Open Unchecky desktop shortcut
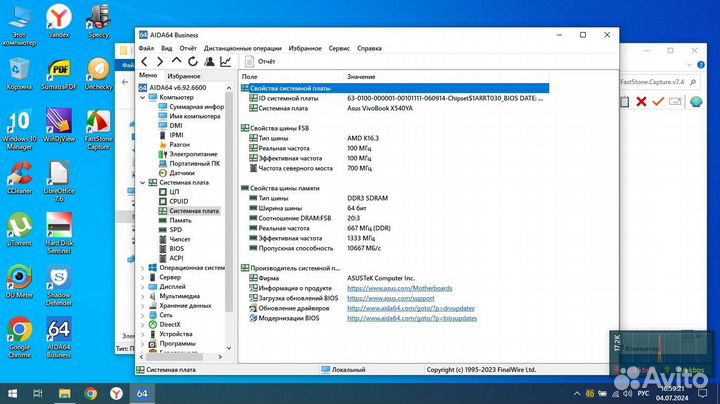The width and height of the screenshot is (720, 404). pyautogui.click(x=98, y=73)
